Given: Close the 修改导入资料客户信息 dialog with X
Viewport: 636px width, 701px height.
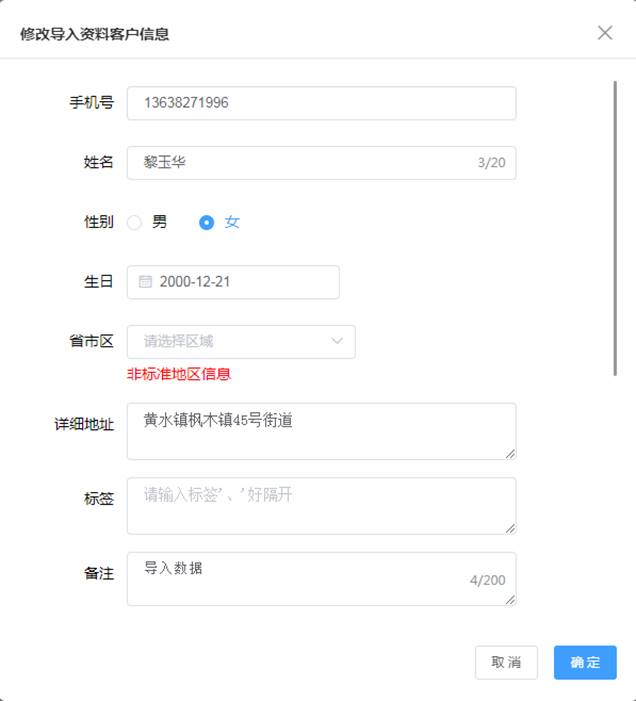Looking at the screenshot, I should [x=605, y=33].
